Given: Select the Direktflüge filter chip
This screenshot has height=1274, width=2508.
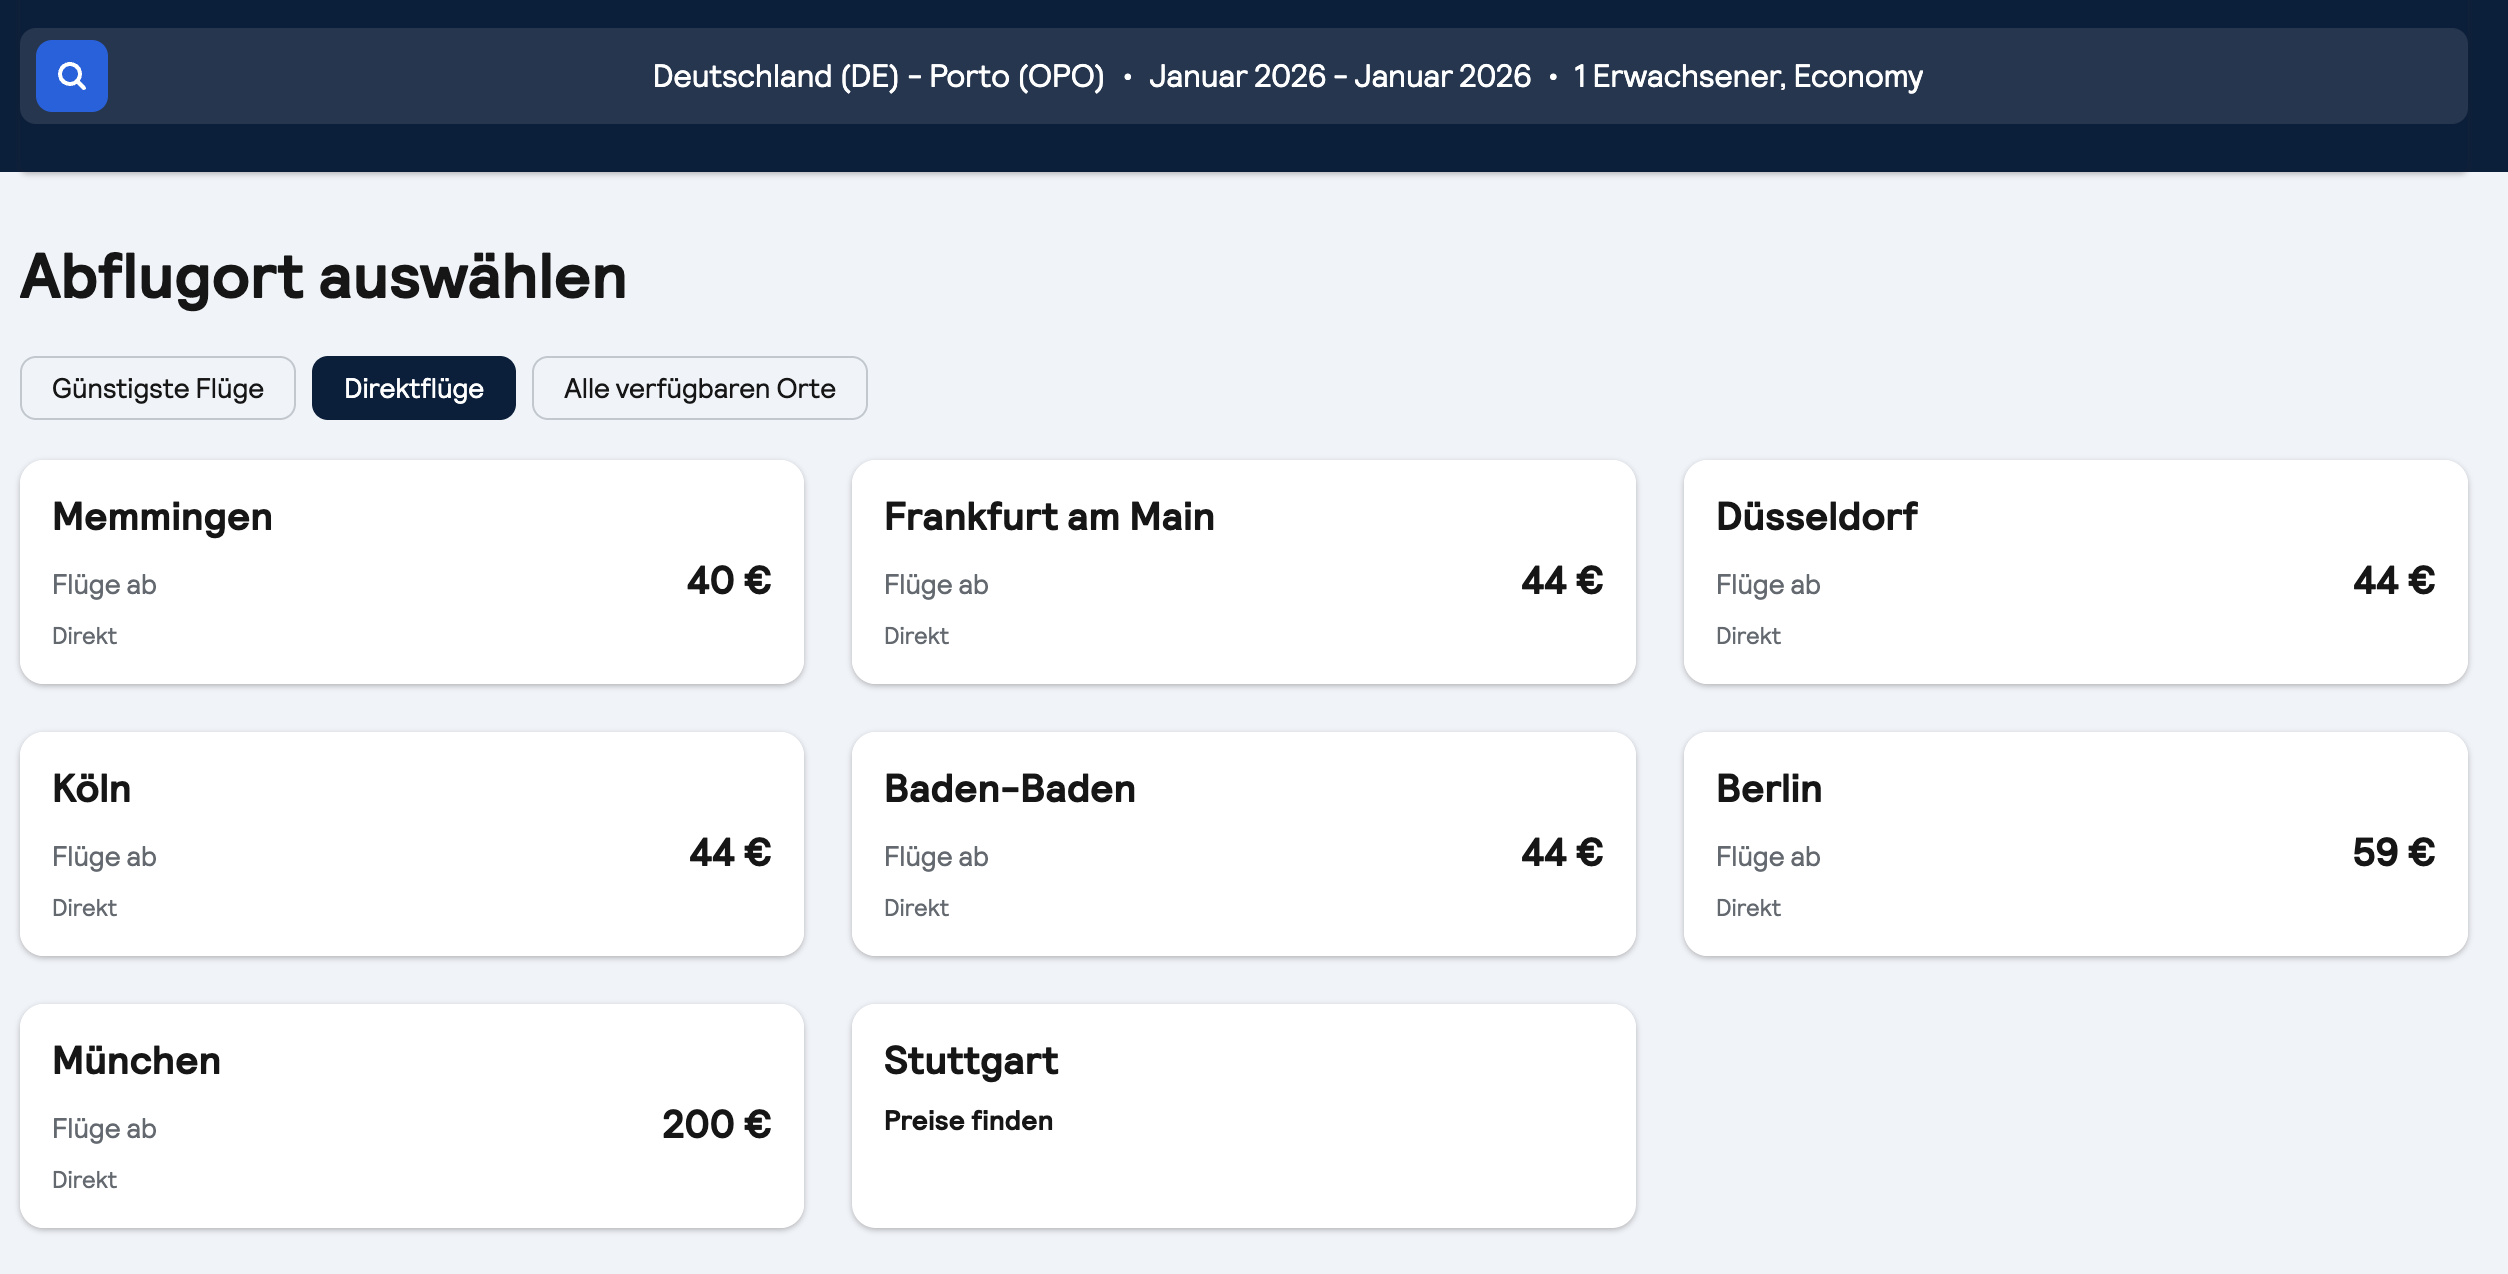Looking at the screenshot, I should (414, 388).
